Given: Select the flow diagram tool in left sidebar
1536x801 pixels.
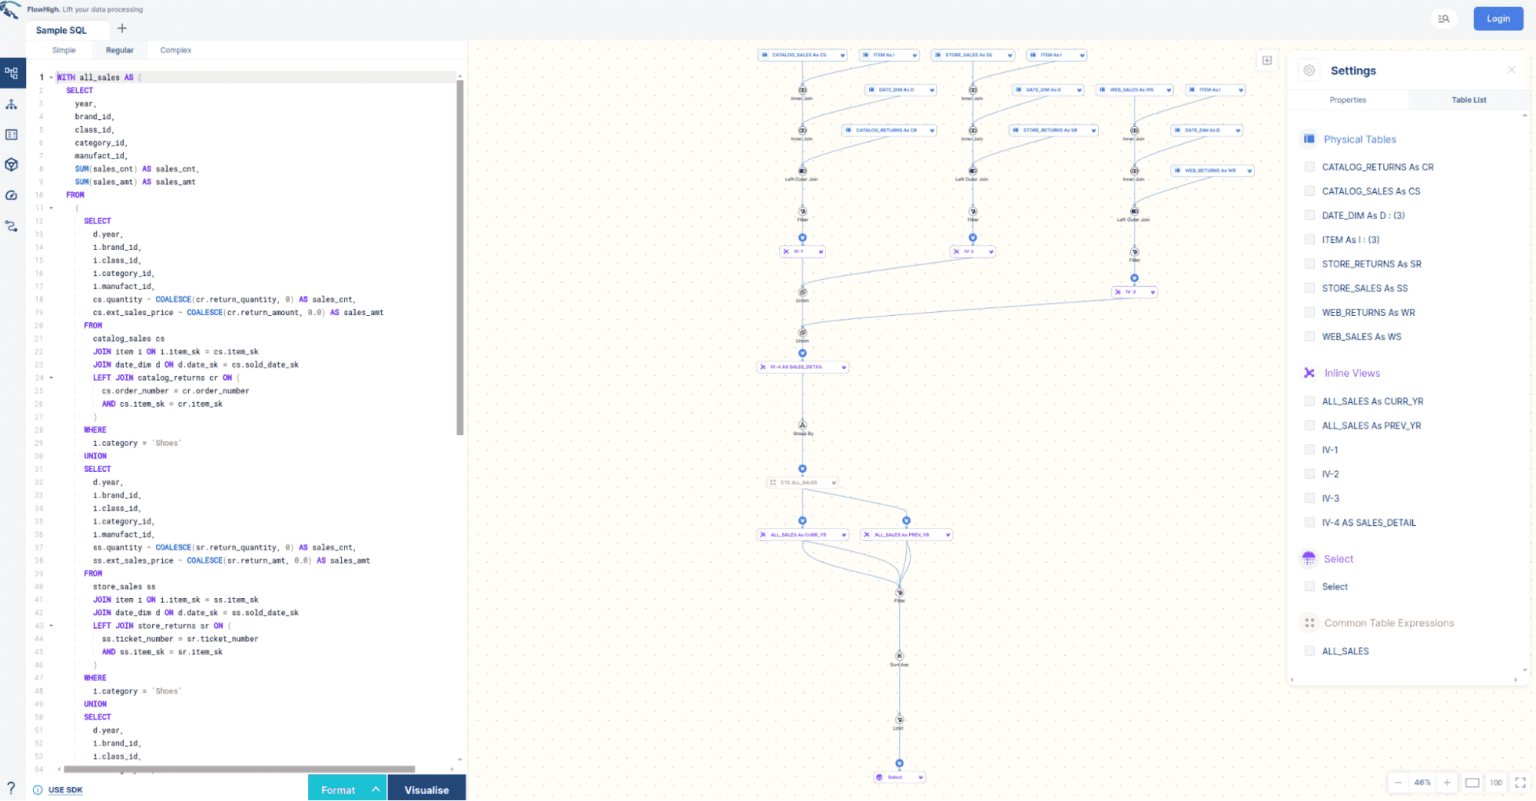Looking at the screenshot, I should point(11,73).
